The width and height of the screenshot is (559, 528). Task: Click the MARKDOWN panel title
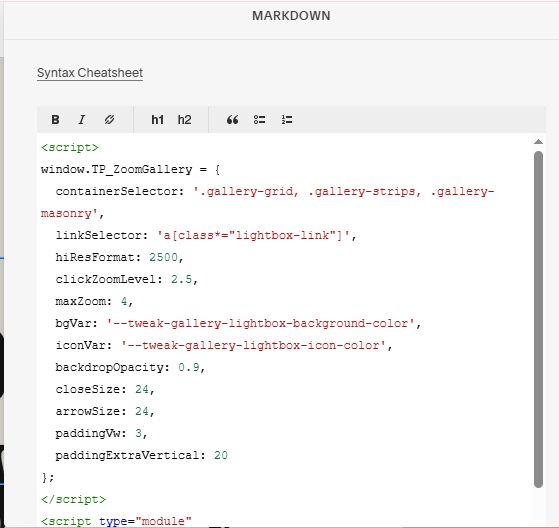[291, 16]
